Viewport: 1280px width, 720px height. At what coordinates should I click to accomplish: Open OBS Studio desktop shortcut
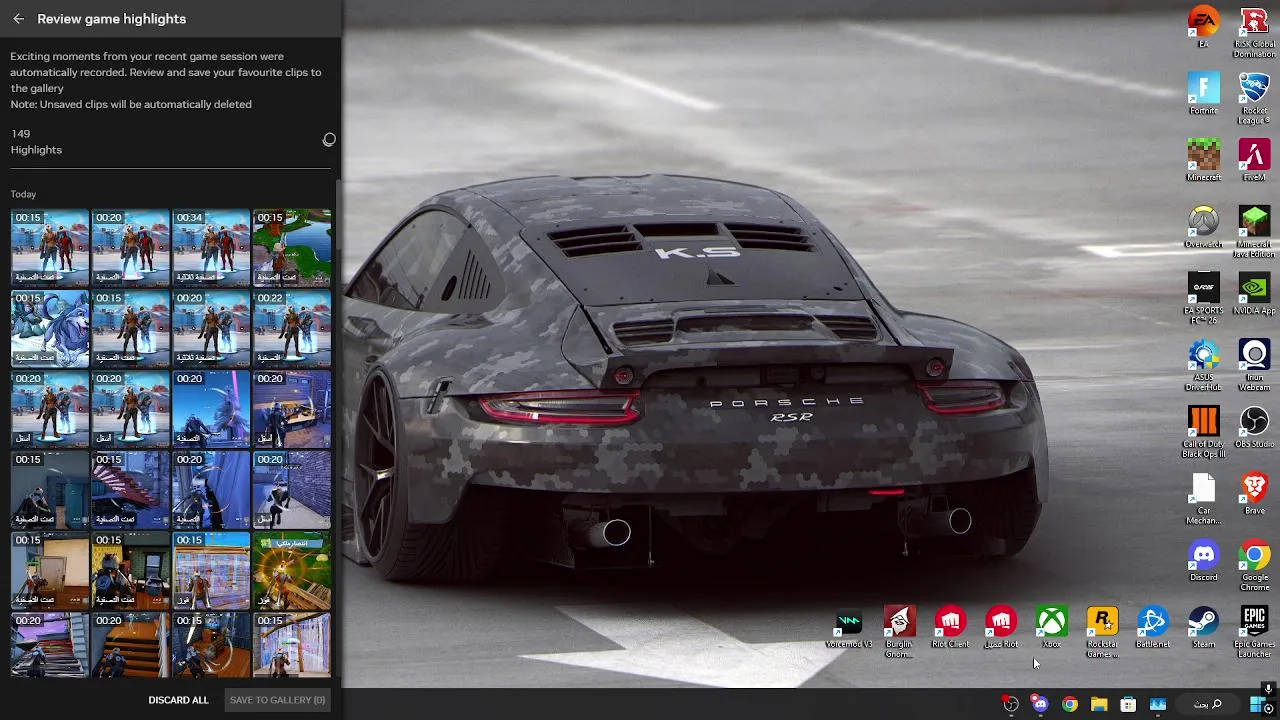tap(1254, 427)
